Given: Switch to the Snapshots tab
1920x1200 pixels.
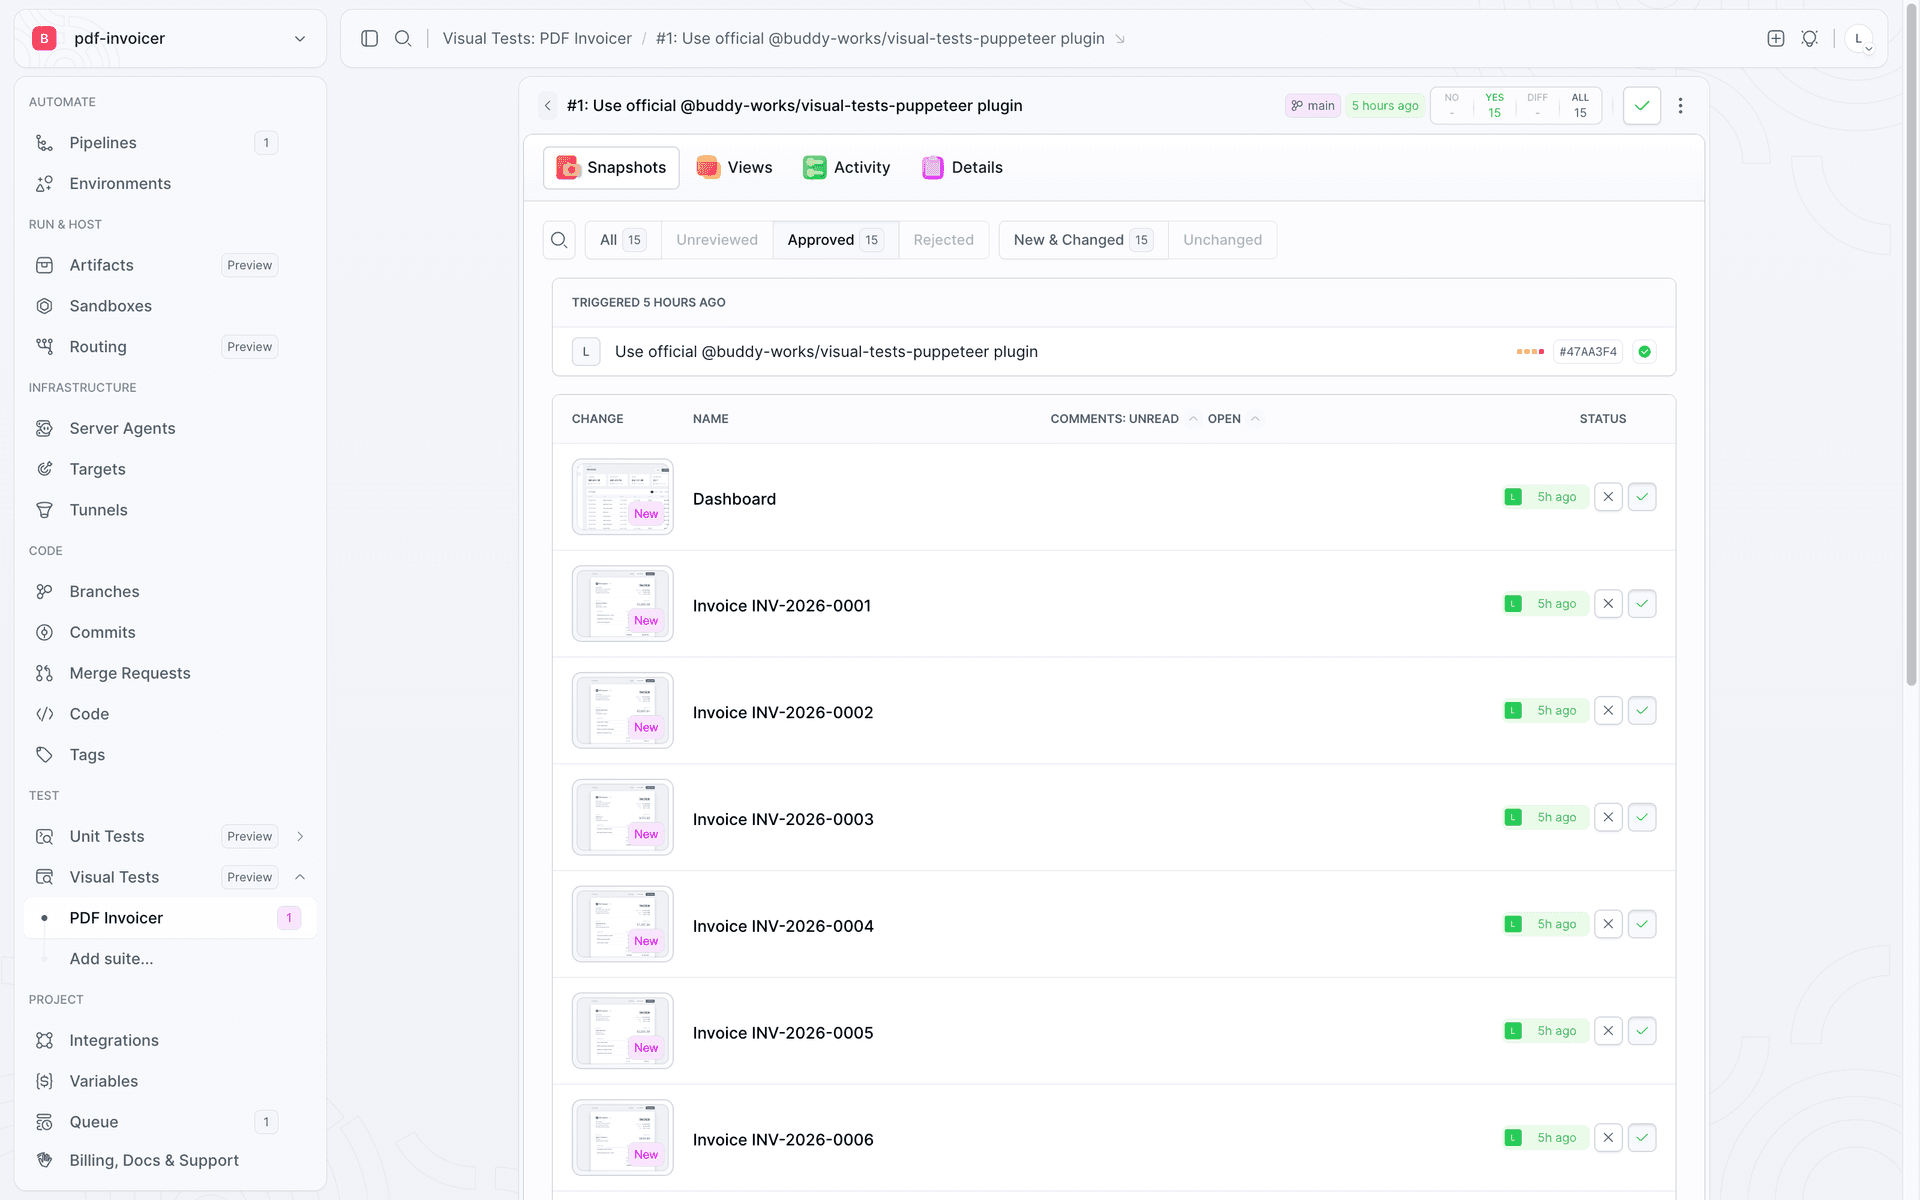Looking at the screenshot, I should (611, 168).
